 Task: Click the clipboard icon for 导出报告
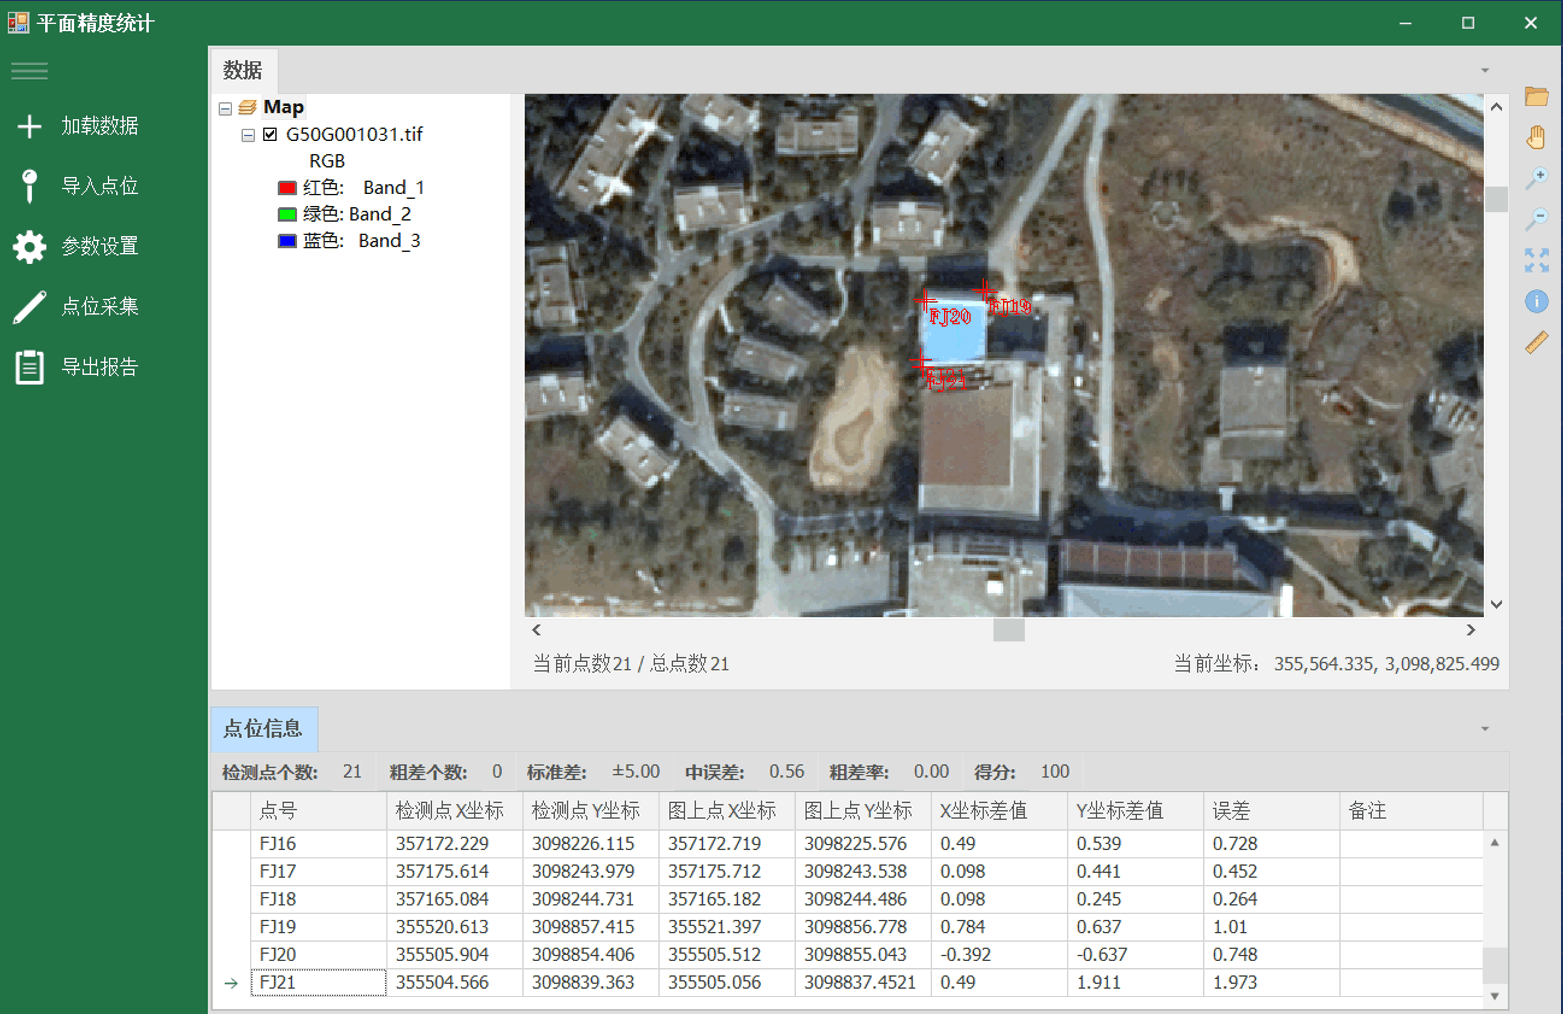click(x=29, y=367)
